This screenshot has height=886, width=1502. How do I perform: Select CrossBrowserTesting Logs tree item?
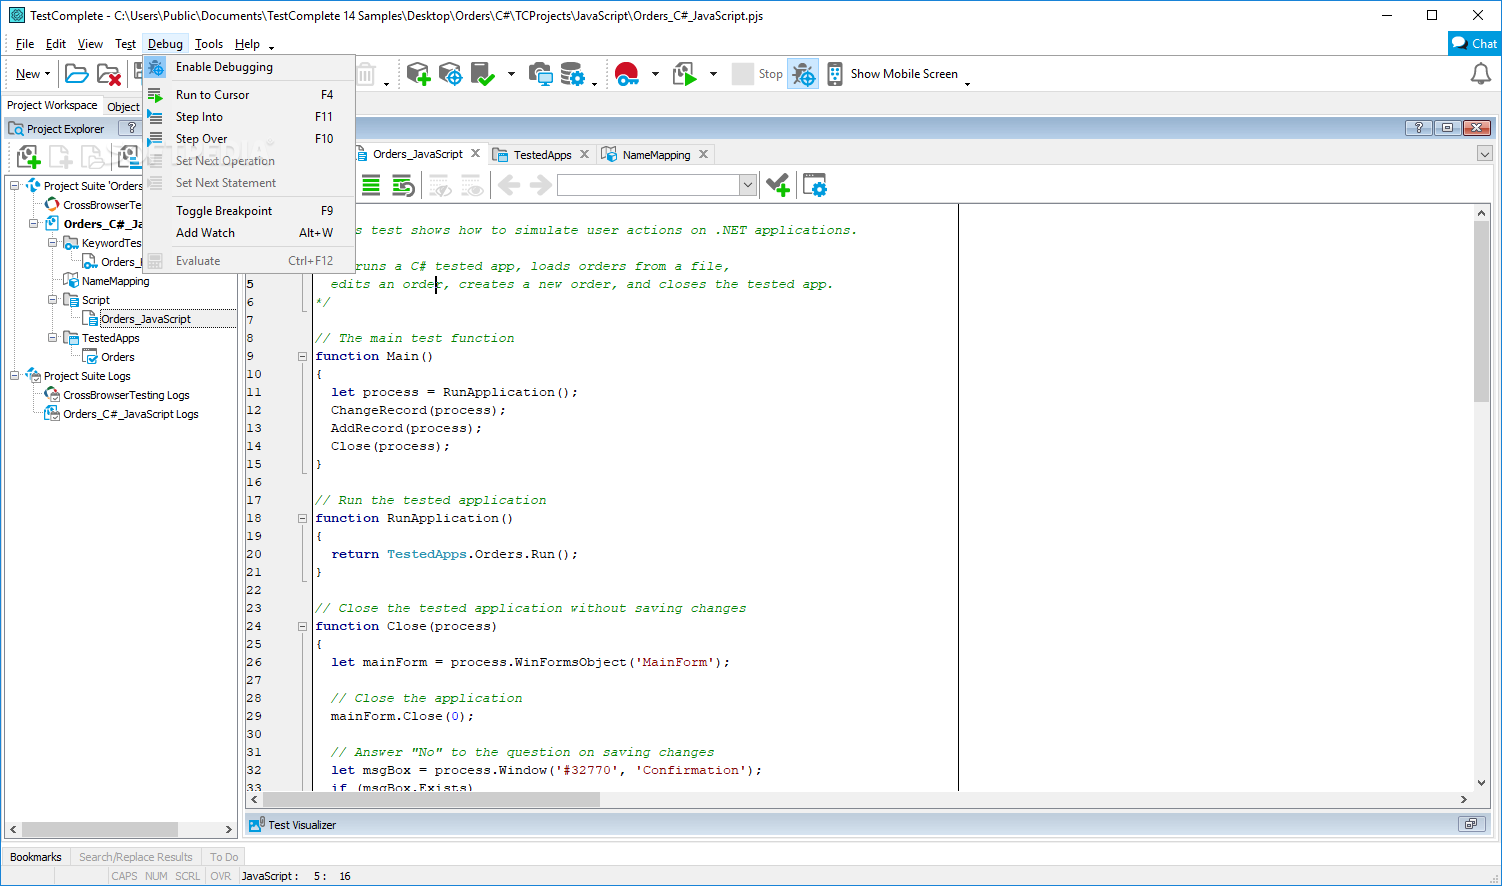tap(126, 395)
